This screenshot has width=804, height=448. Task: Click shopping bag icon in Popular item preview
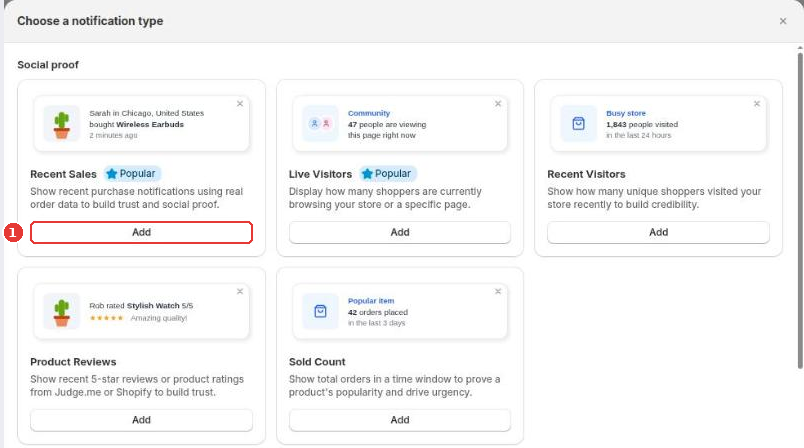click(320, 311)
